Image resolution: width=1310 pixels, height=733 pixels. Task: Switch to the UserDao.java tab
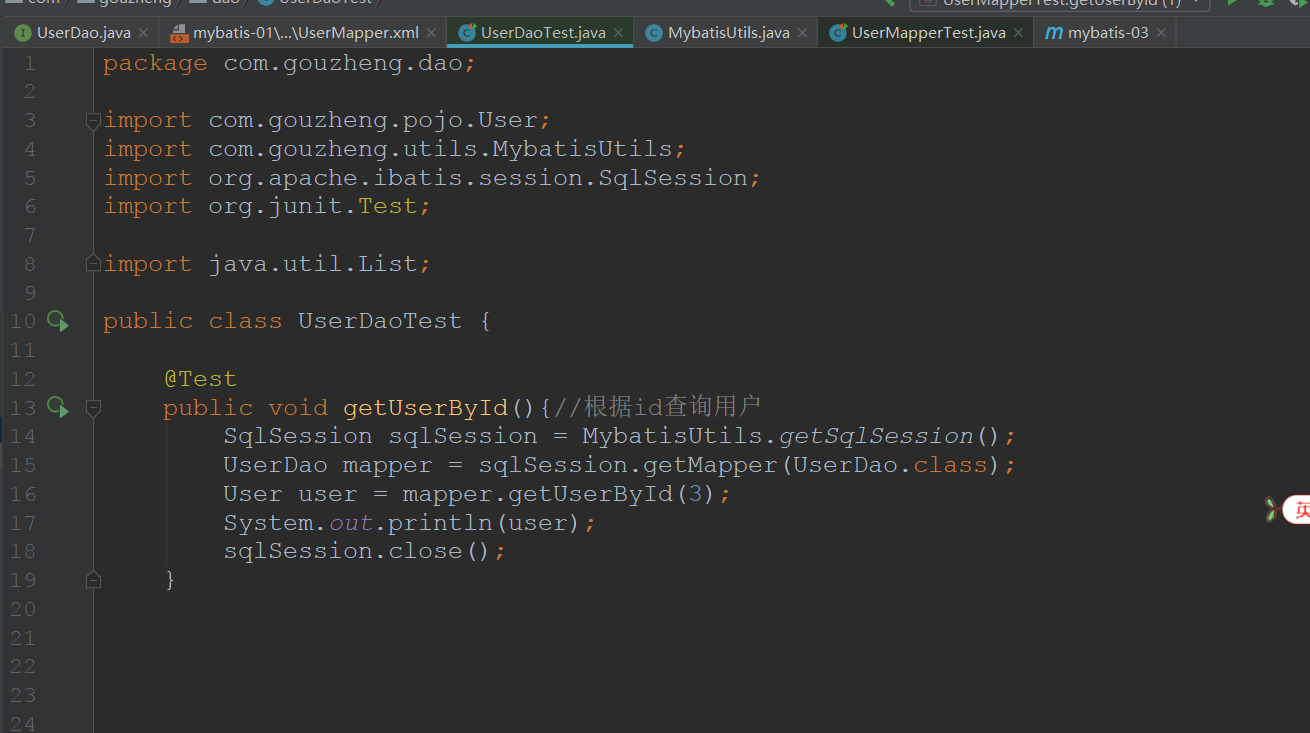(x=83, y=33)
